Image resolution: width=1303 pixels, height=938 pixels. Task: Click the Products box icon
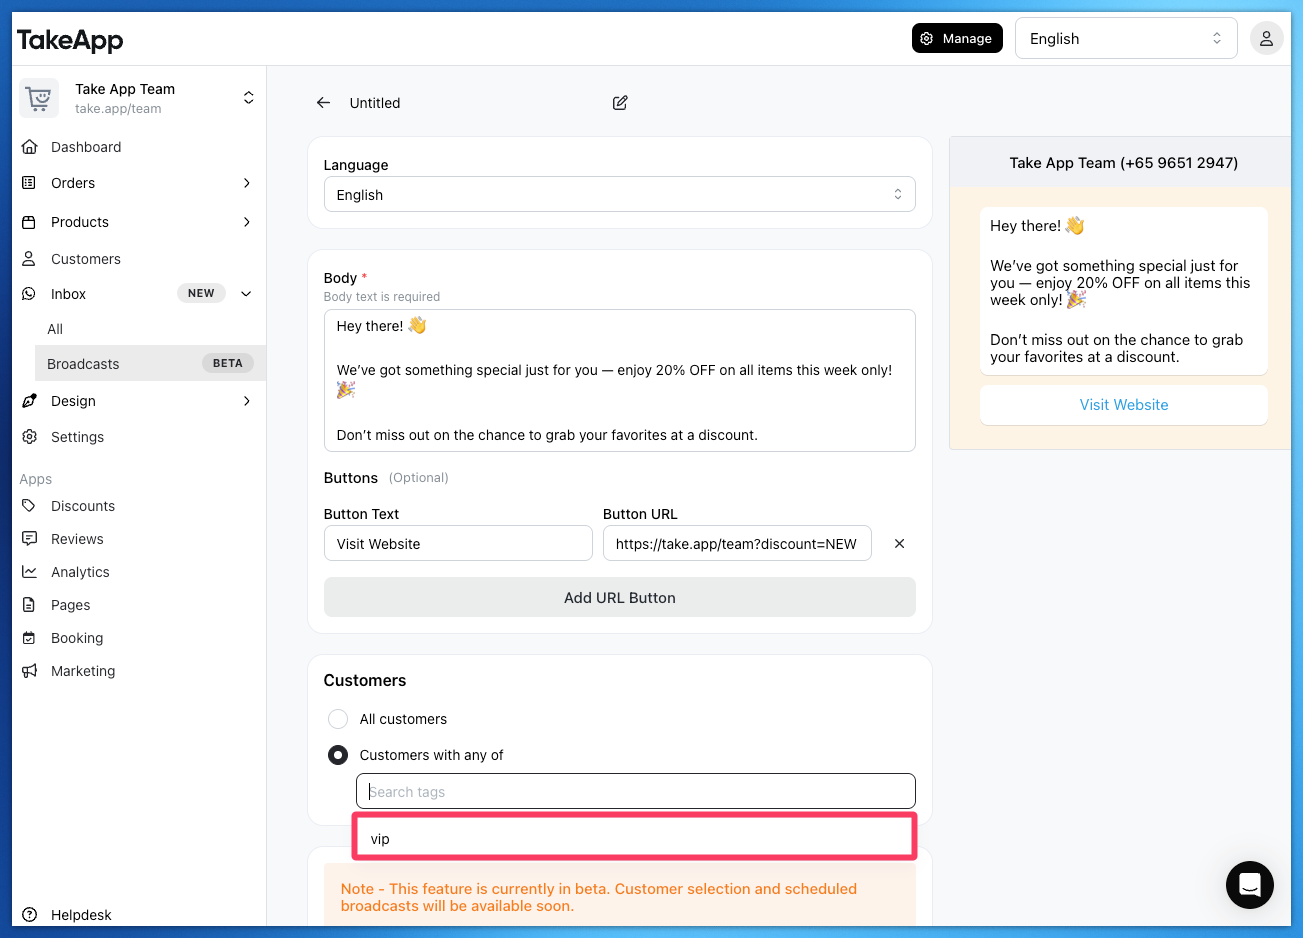(x=30, y=222)
